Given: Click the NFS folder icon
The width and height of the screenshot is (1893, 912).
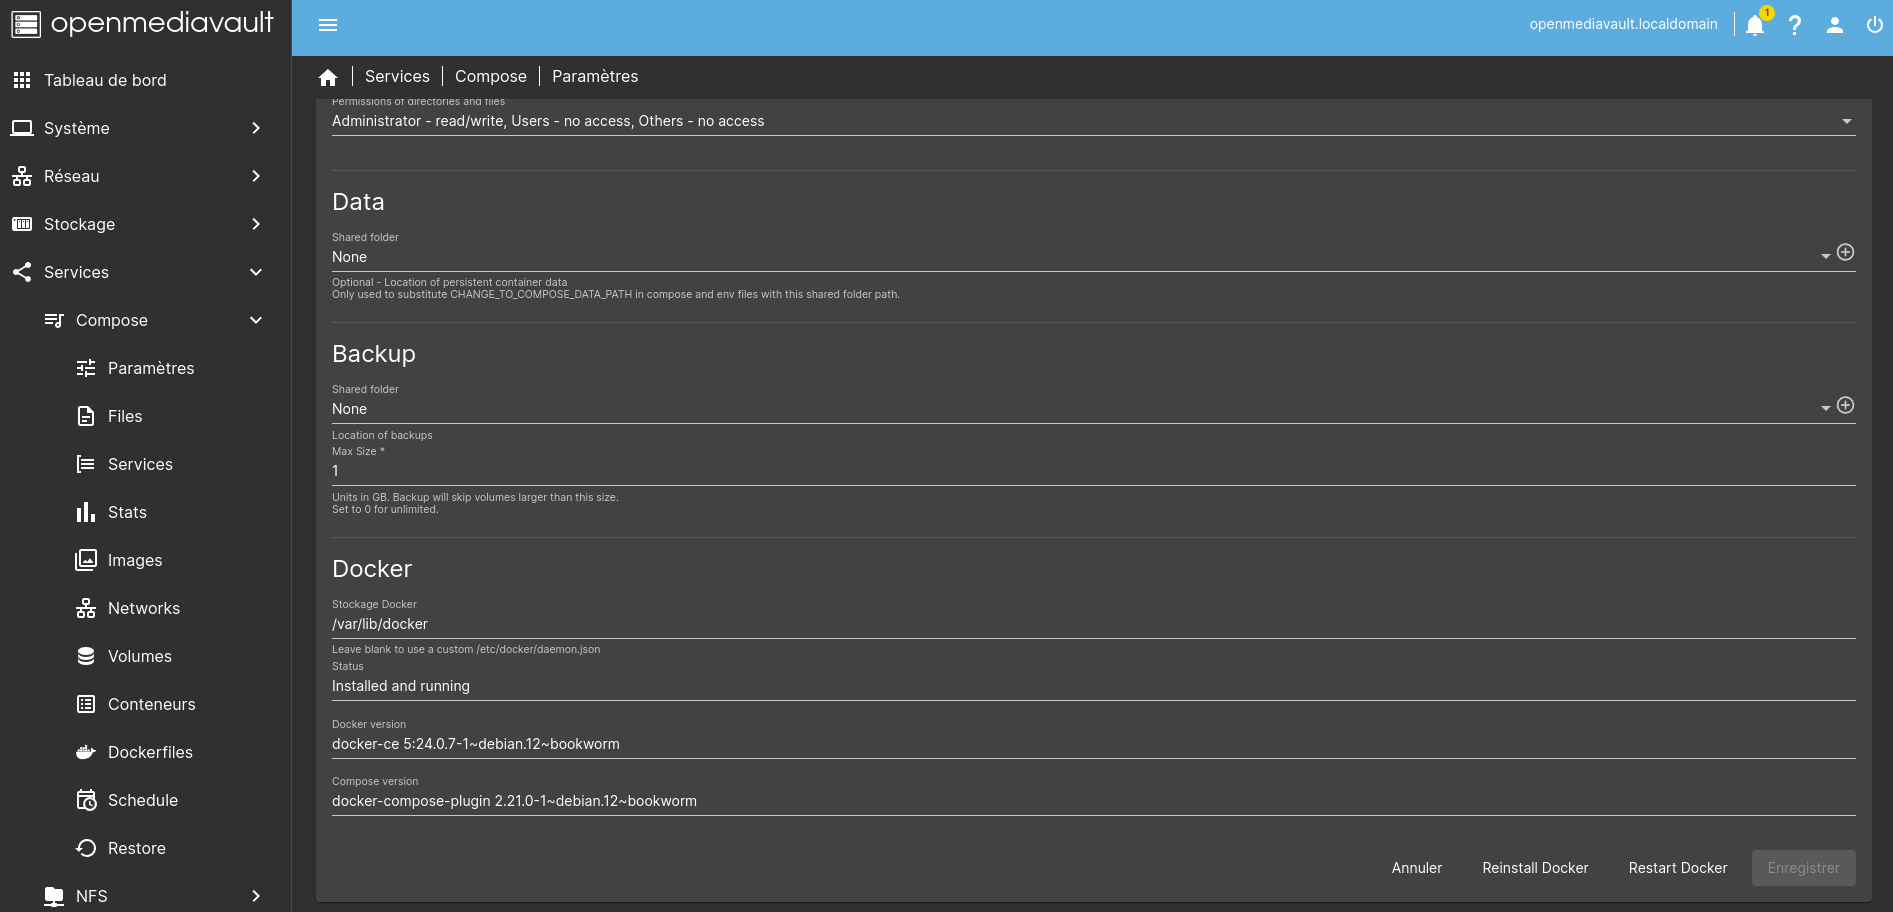Looking at the screenshot, I should coord(54,896).
